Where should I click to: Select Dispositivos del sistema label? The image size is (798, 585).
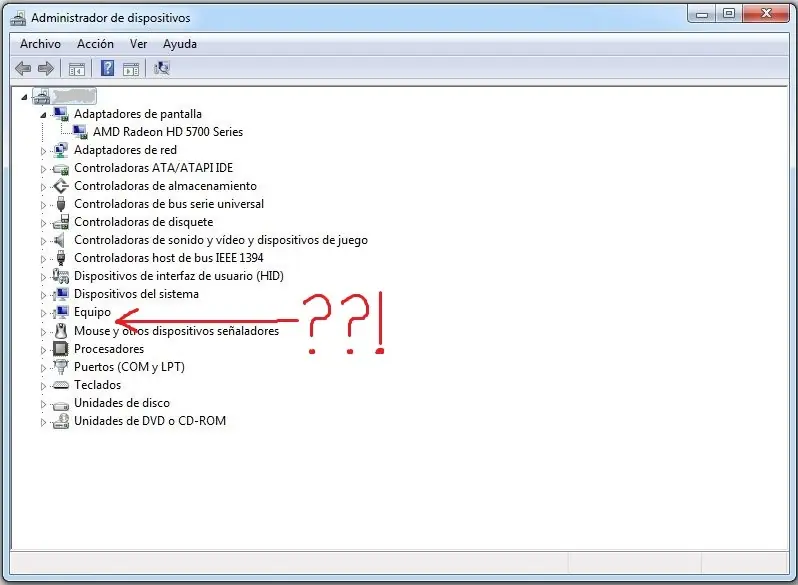[136, 294]
